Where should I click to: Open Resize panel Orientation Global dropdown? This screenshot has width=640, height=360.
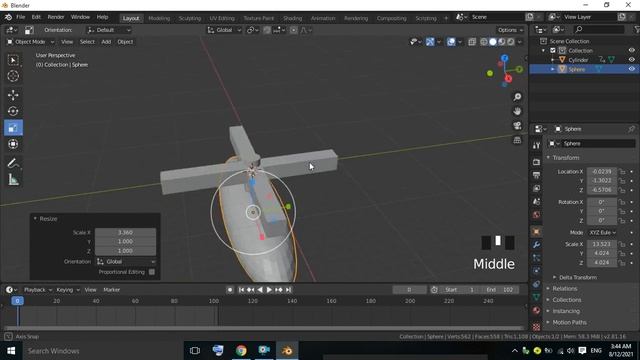126,262
